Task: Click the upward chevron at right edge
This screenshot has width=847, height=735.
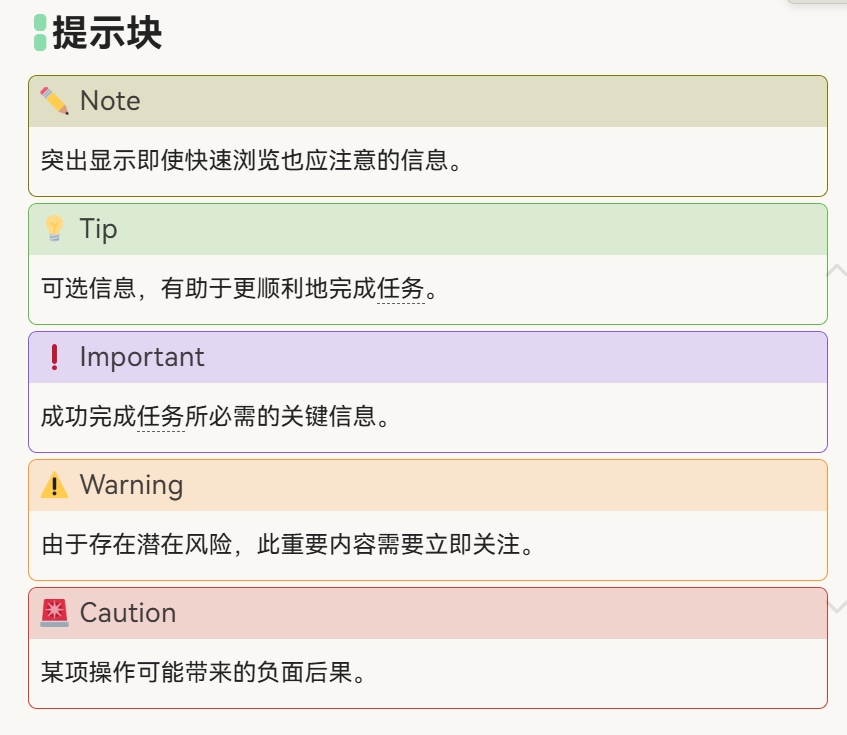Action: click(836, 270)
